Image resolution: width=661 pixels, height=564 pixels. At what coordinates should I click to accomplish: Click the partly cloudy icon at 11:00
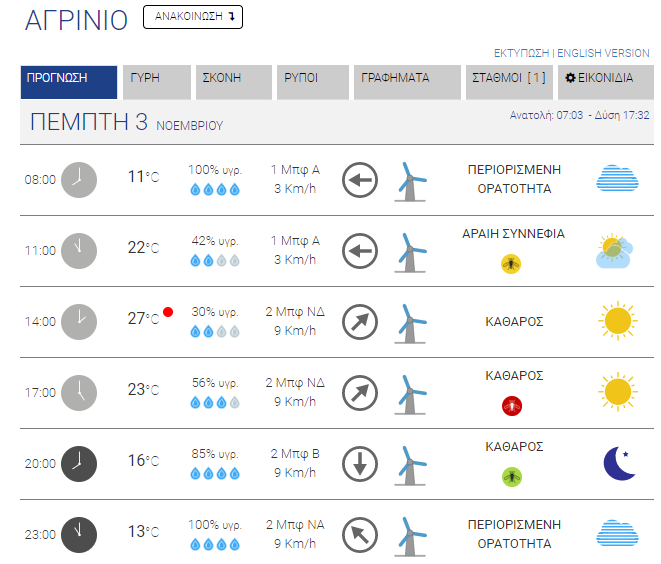click(x=616, y=250)
